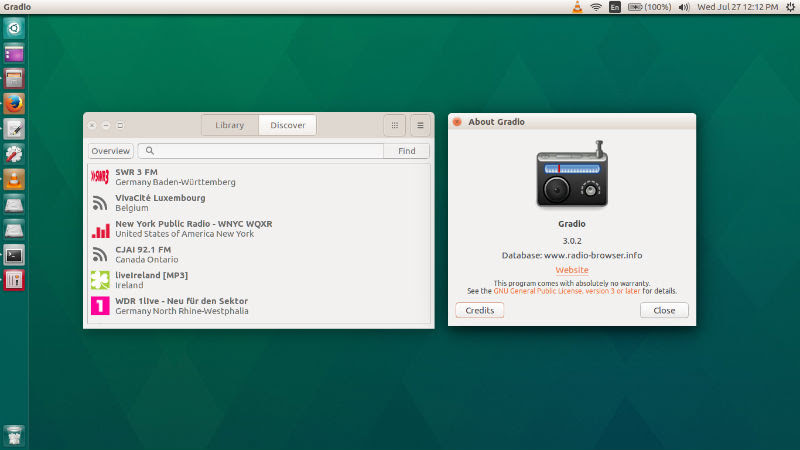Click the VivaCité Luxembourg feed icon
The height and width of the screenshot is (450, 800).
tap(100, 203)
